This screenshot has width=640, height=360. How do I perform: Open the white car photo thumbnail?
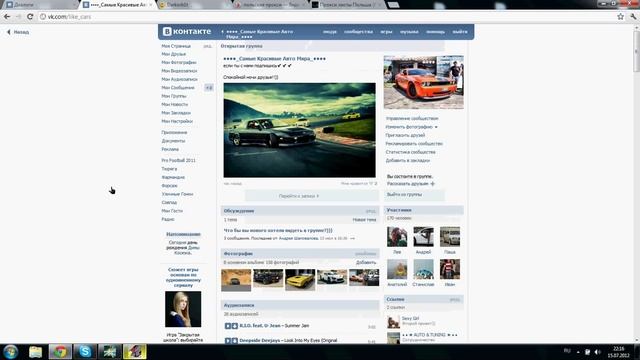(332, 278)
